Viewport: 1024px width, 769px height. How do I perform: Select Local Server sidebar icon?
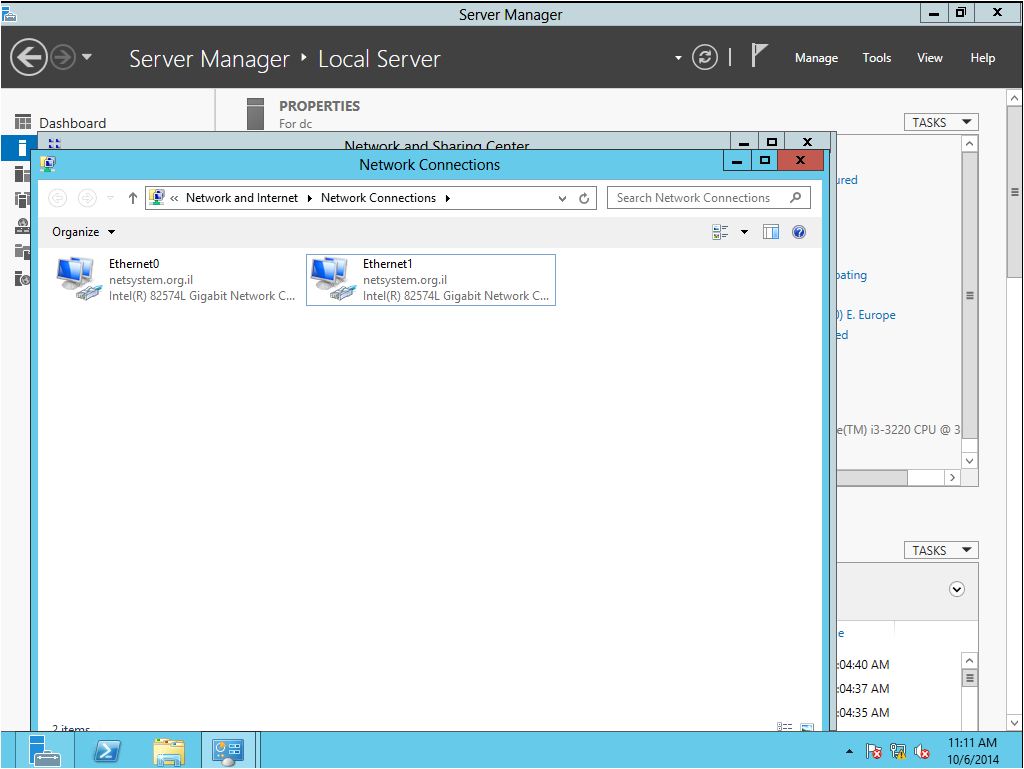pyautogui.click(x=22, y=148)
